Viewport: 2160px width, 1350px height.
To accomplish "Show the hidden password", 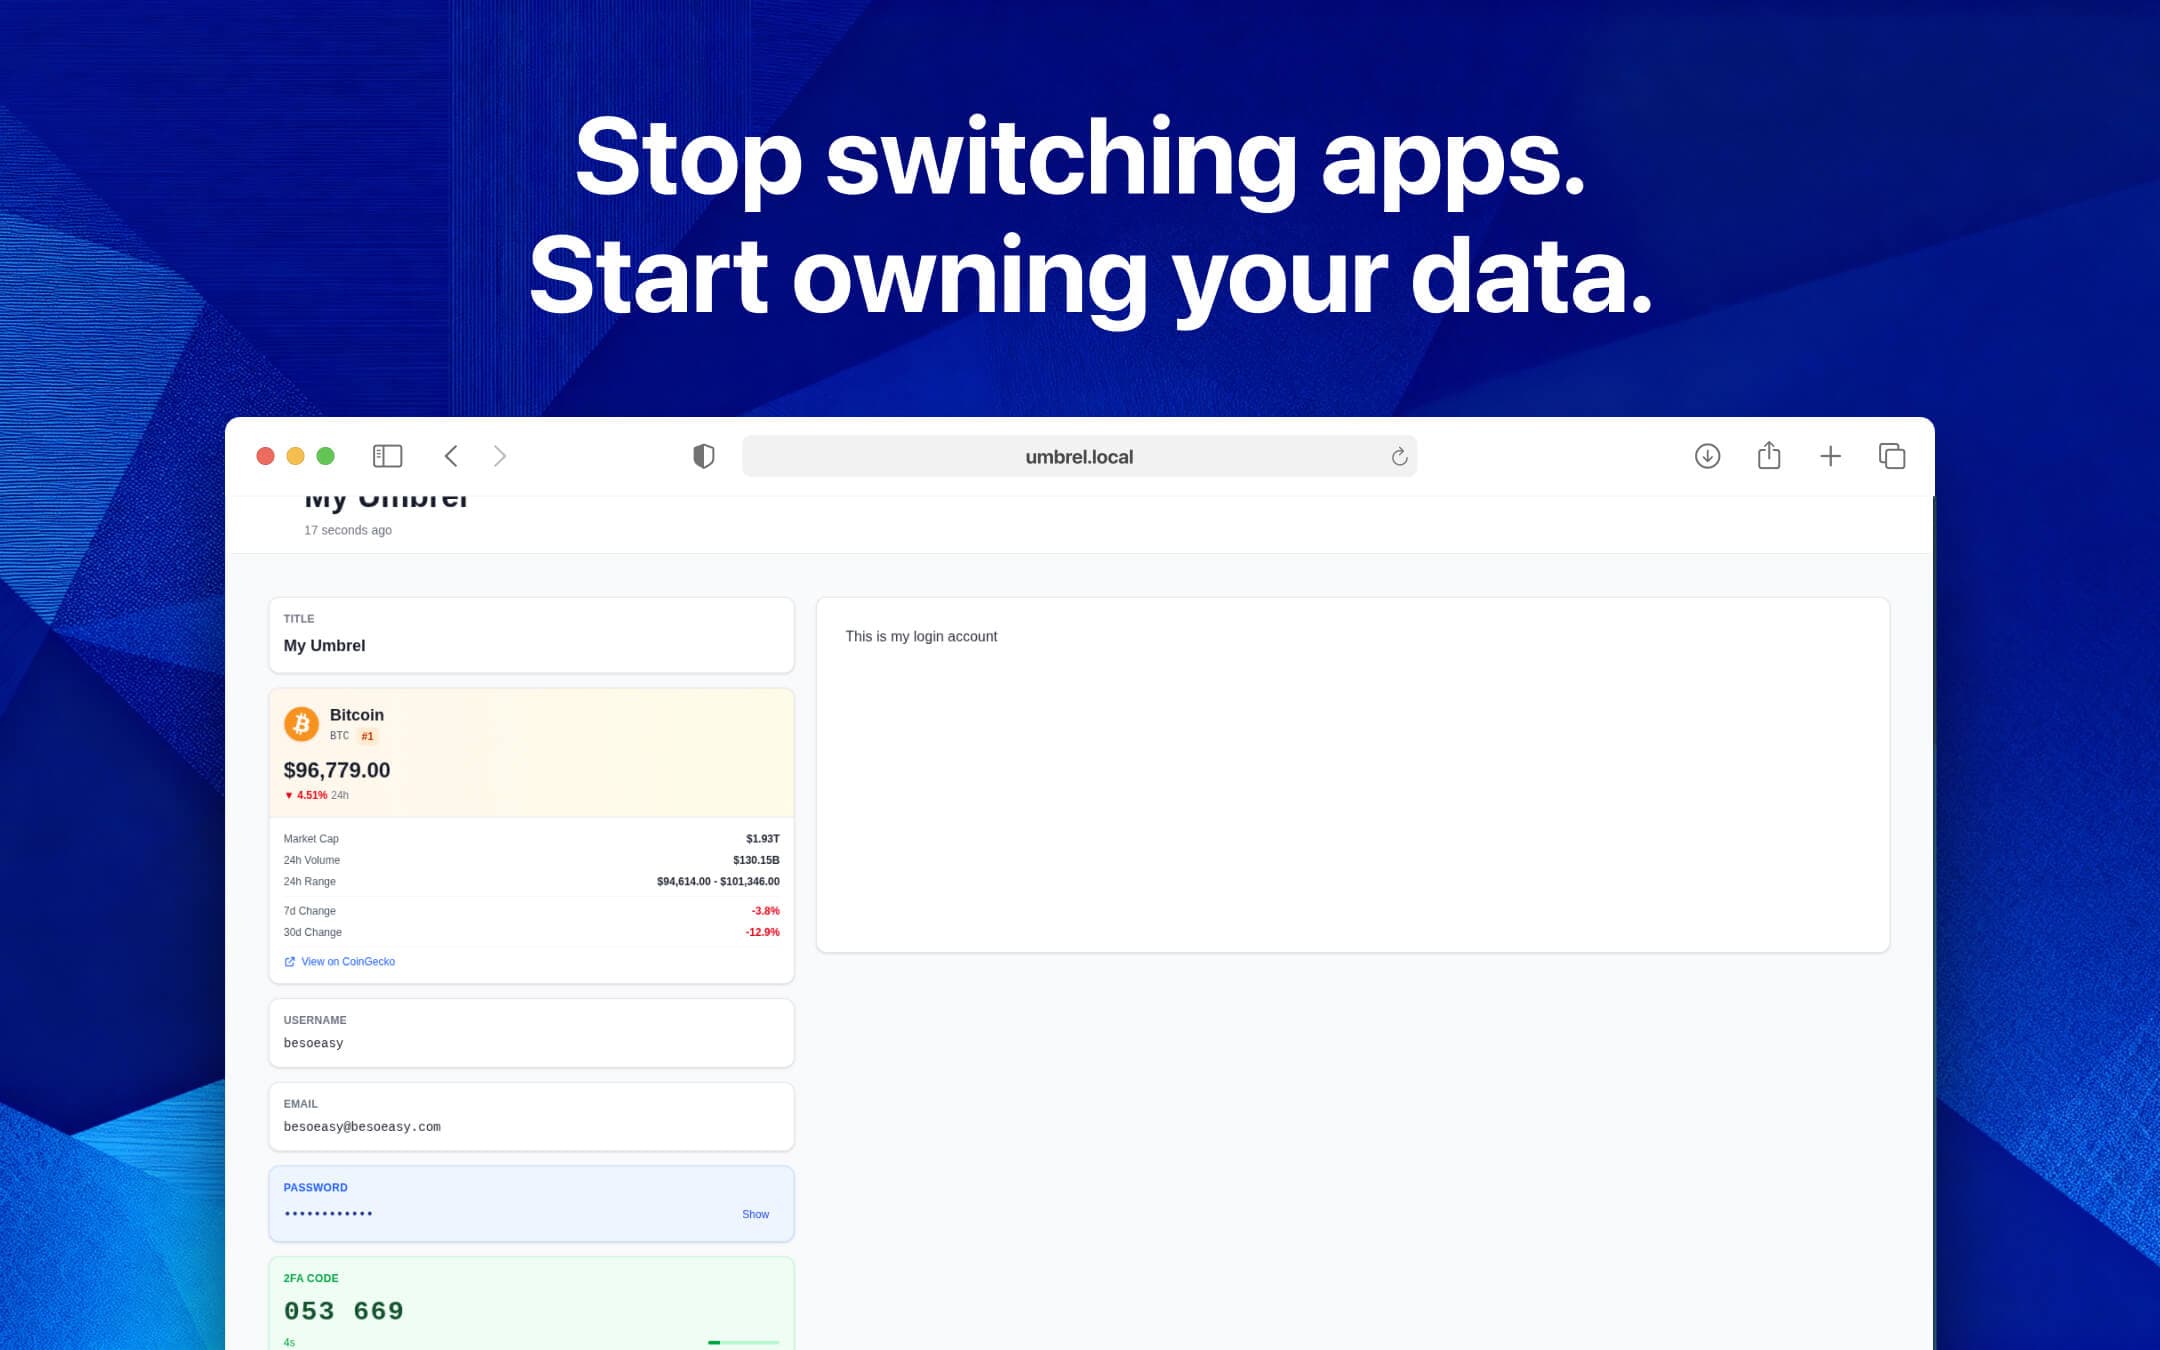I will 755,1214.
